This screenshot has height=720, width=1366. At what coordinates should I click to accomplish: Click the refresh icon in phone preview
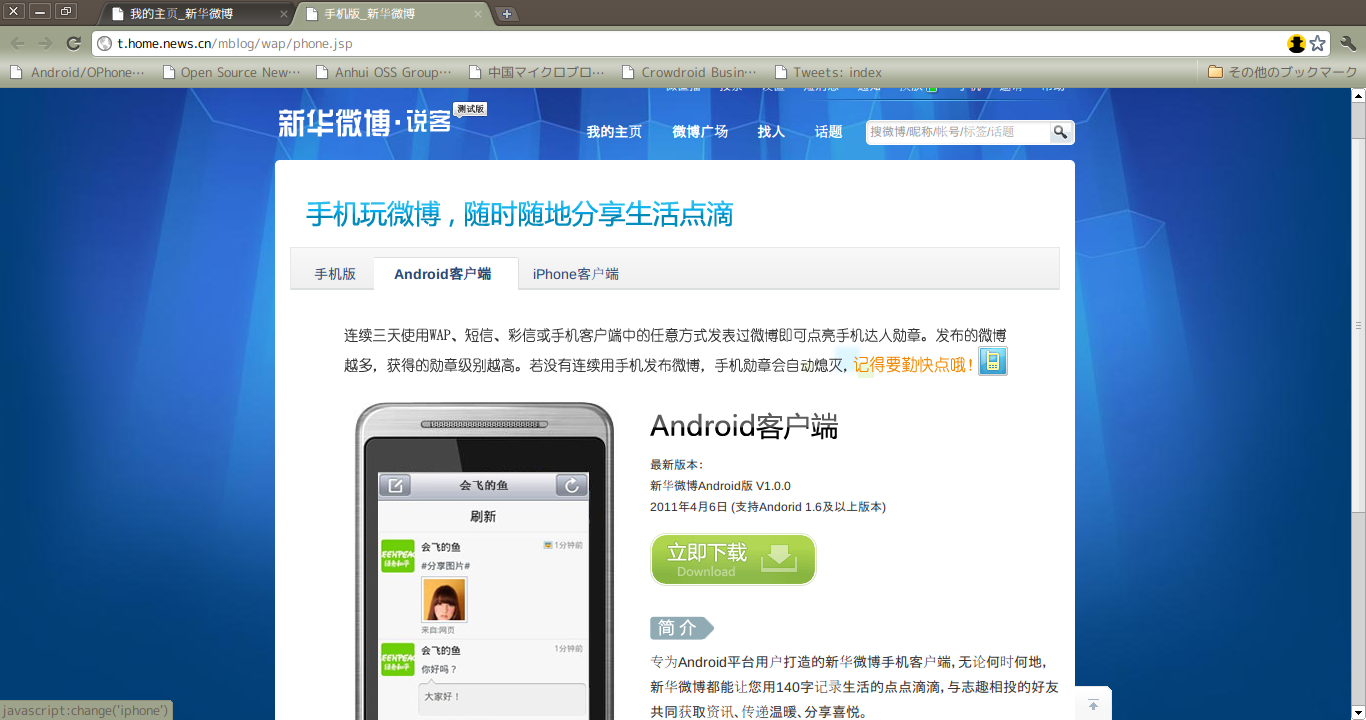572,486
